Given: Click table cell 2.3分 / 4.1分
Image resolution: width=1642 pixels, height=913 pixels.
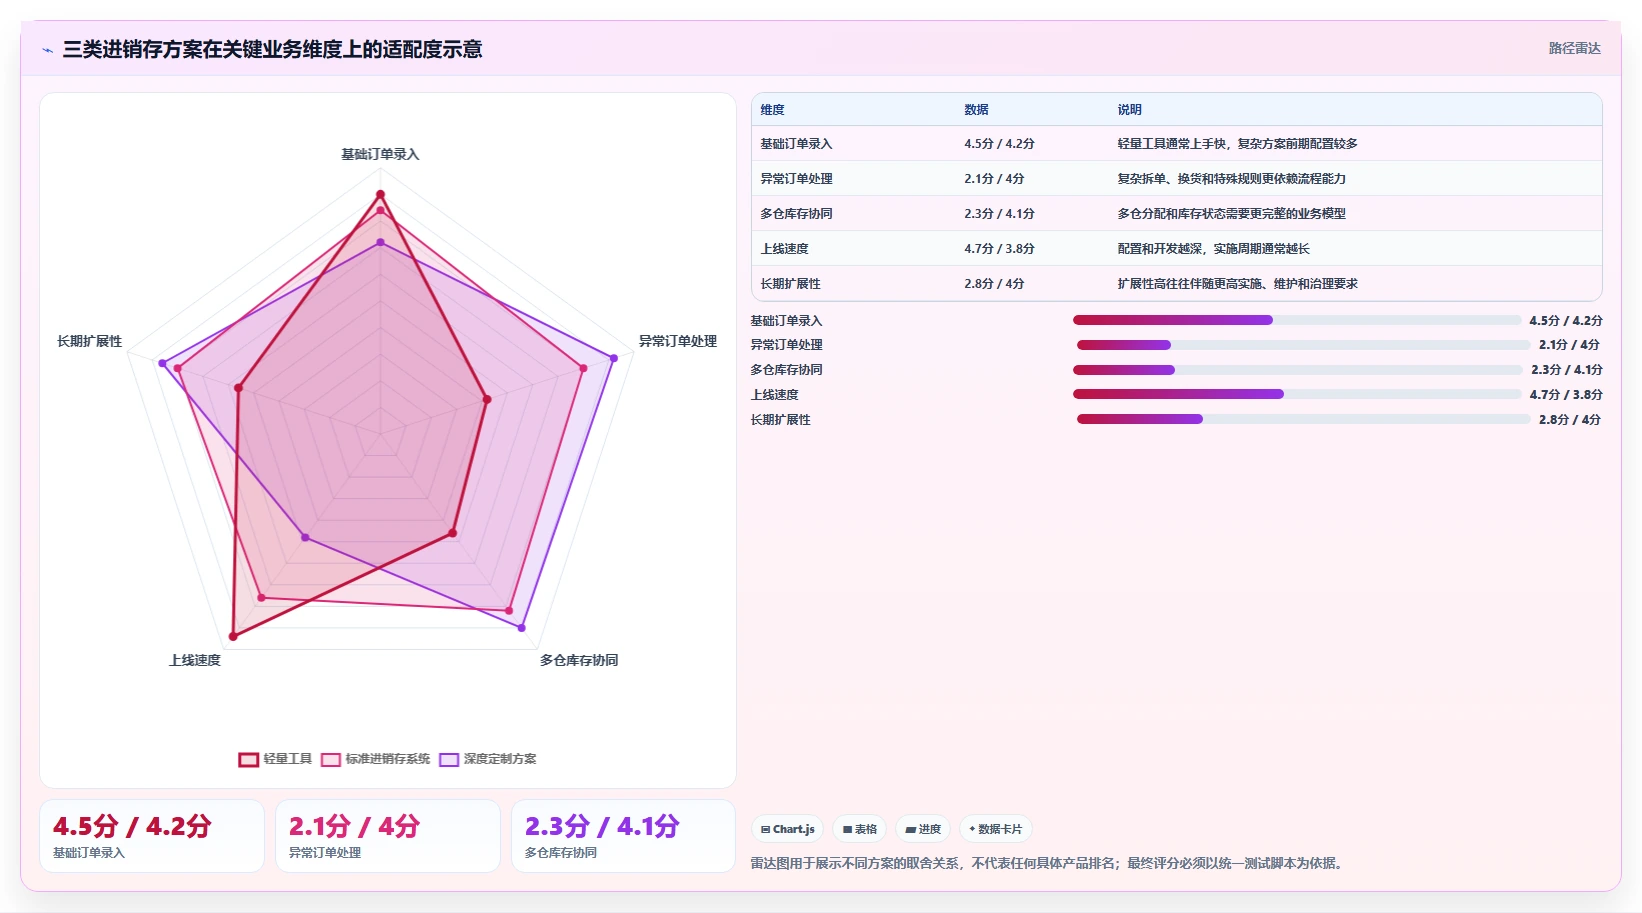Looking at the screenshot, I should click(999, 214).
